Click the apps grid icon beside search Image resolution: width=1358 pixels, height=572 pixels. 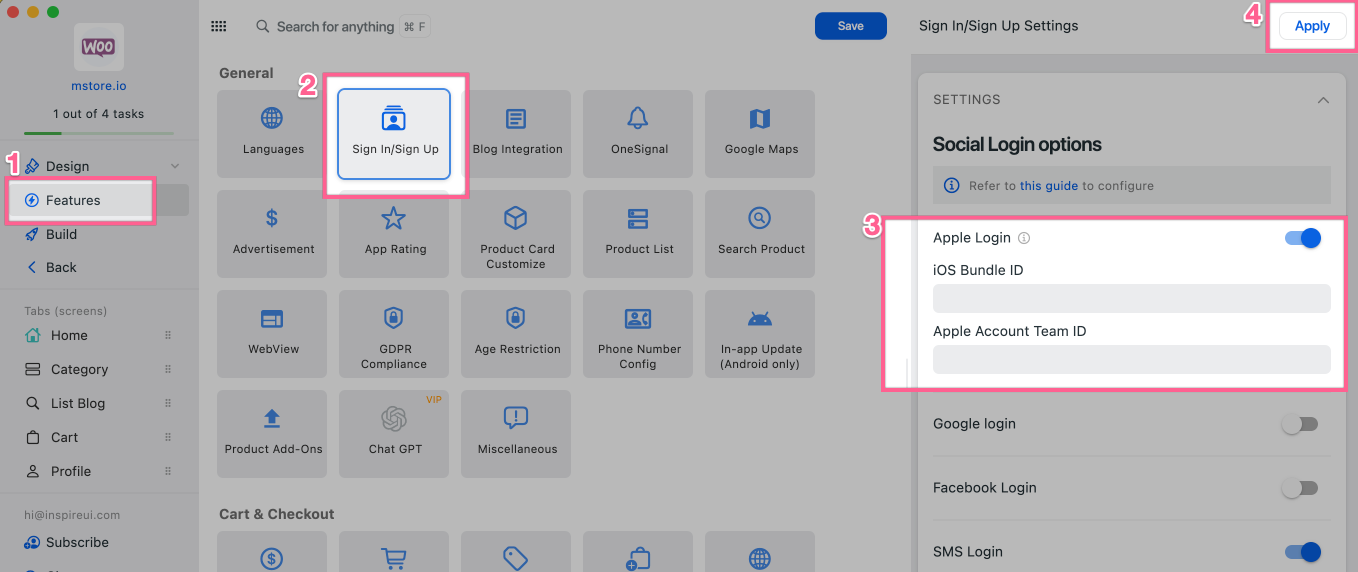tap(218, 27)
